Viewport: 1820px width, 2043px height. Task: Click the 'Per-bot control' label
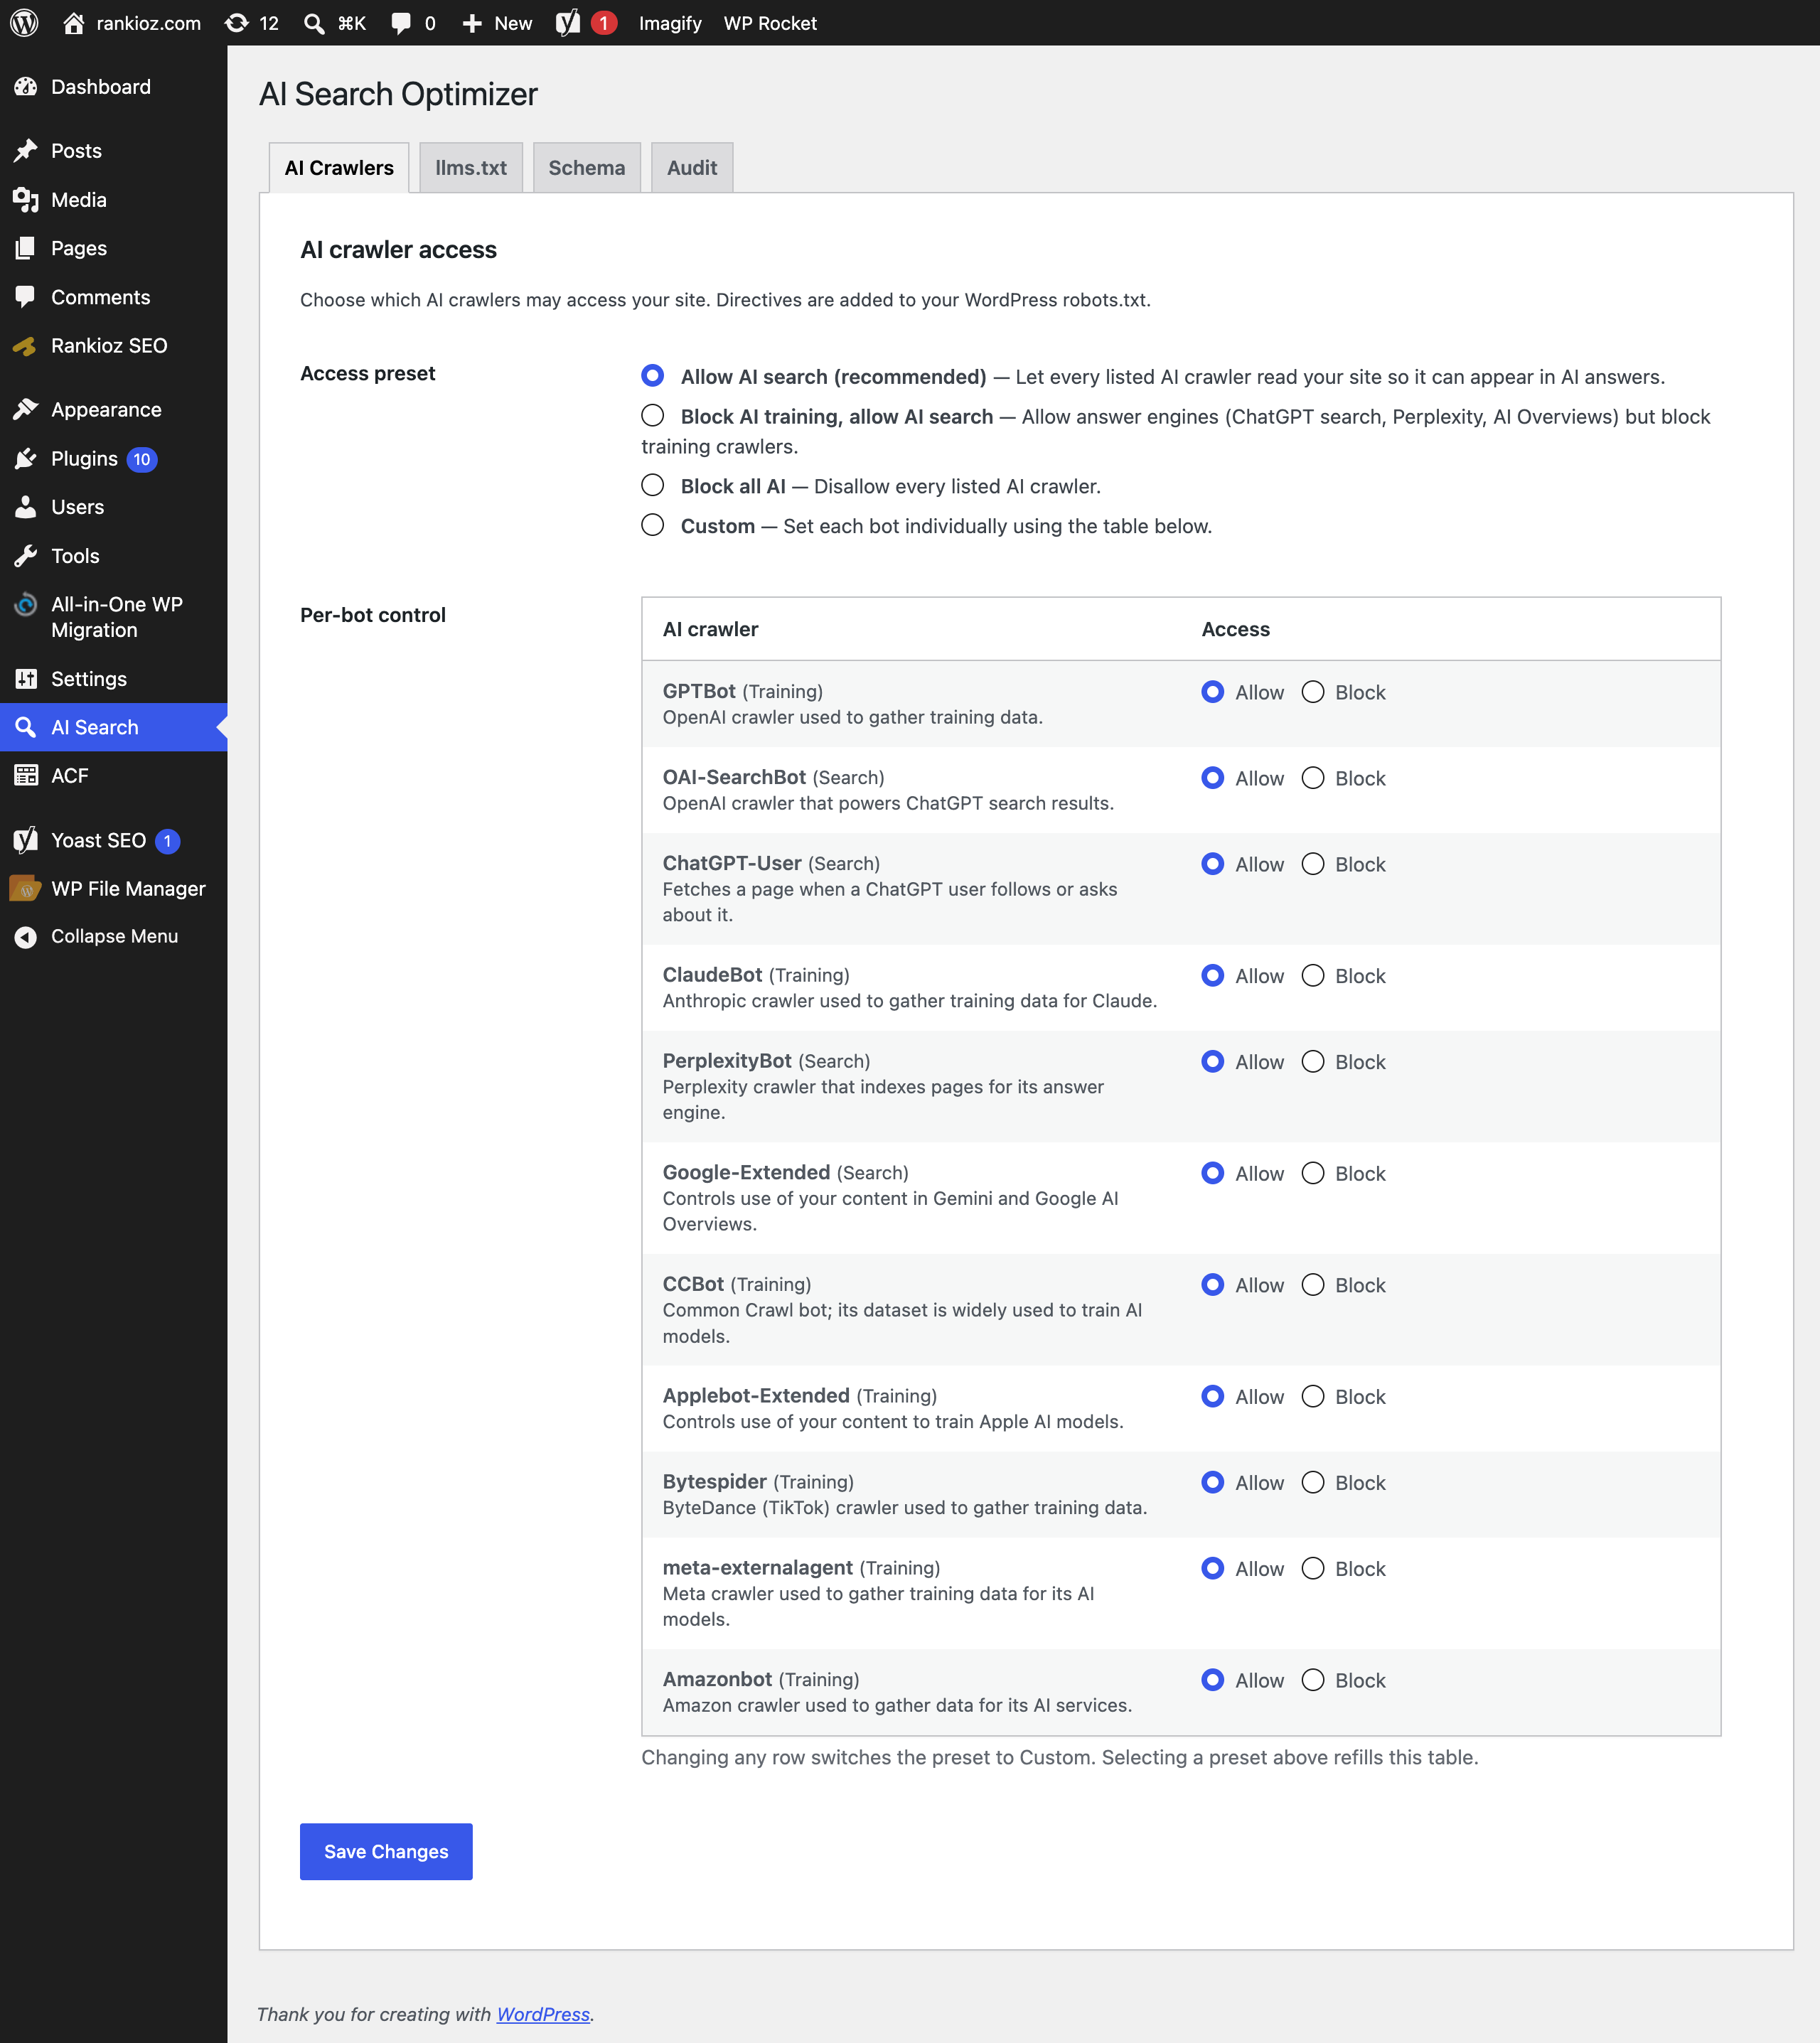pyautogui.click(x=373, y=615)
